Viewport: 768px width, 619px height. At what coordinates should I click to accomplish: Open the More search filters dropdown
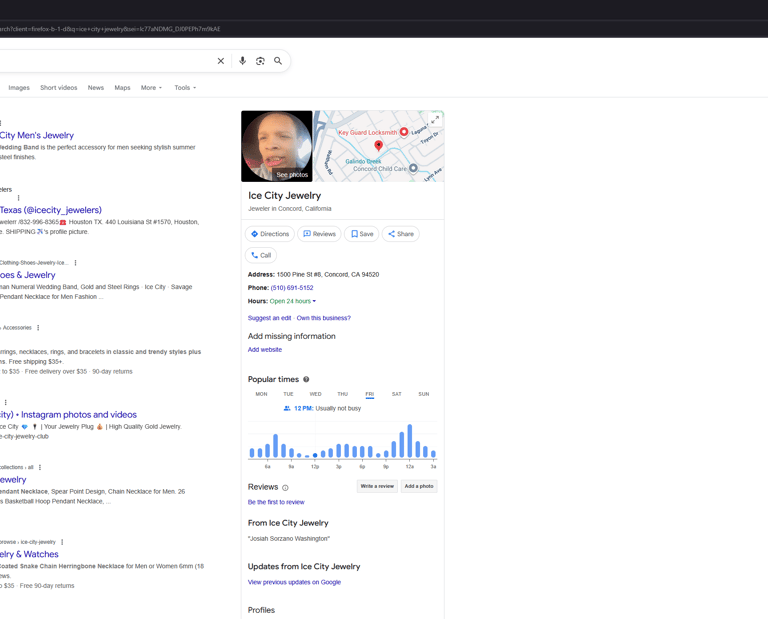point(151,88)
